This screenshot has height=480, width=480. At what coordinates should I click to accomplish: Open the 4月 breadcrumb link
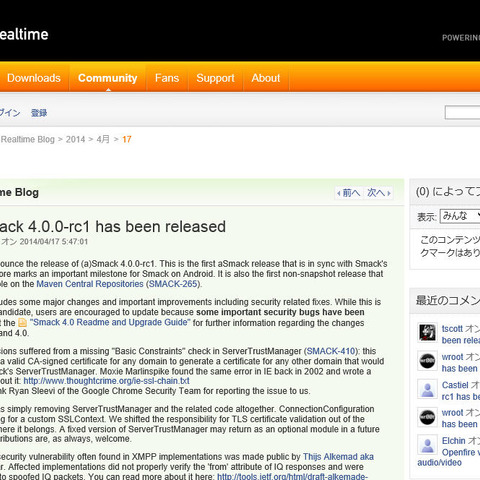coord(103,139)
